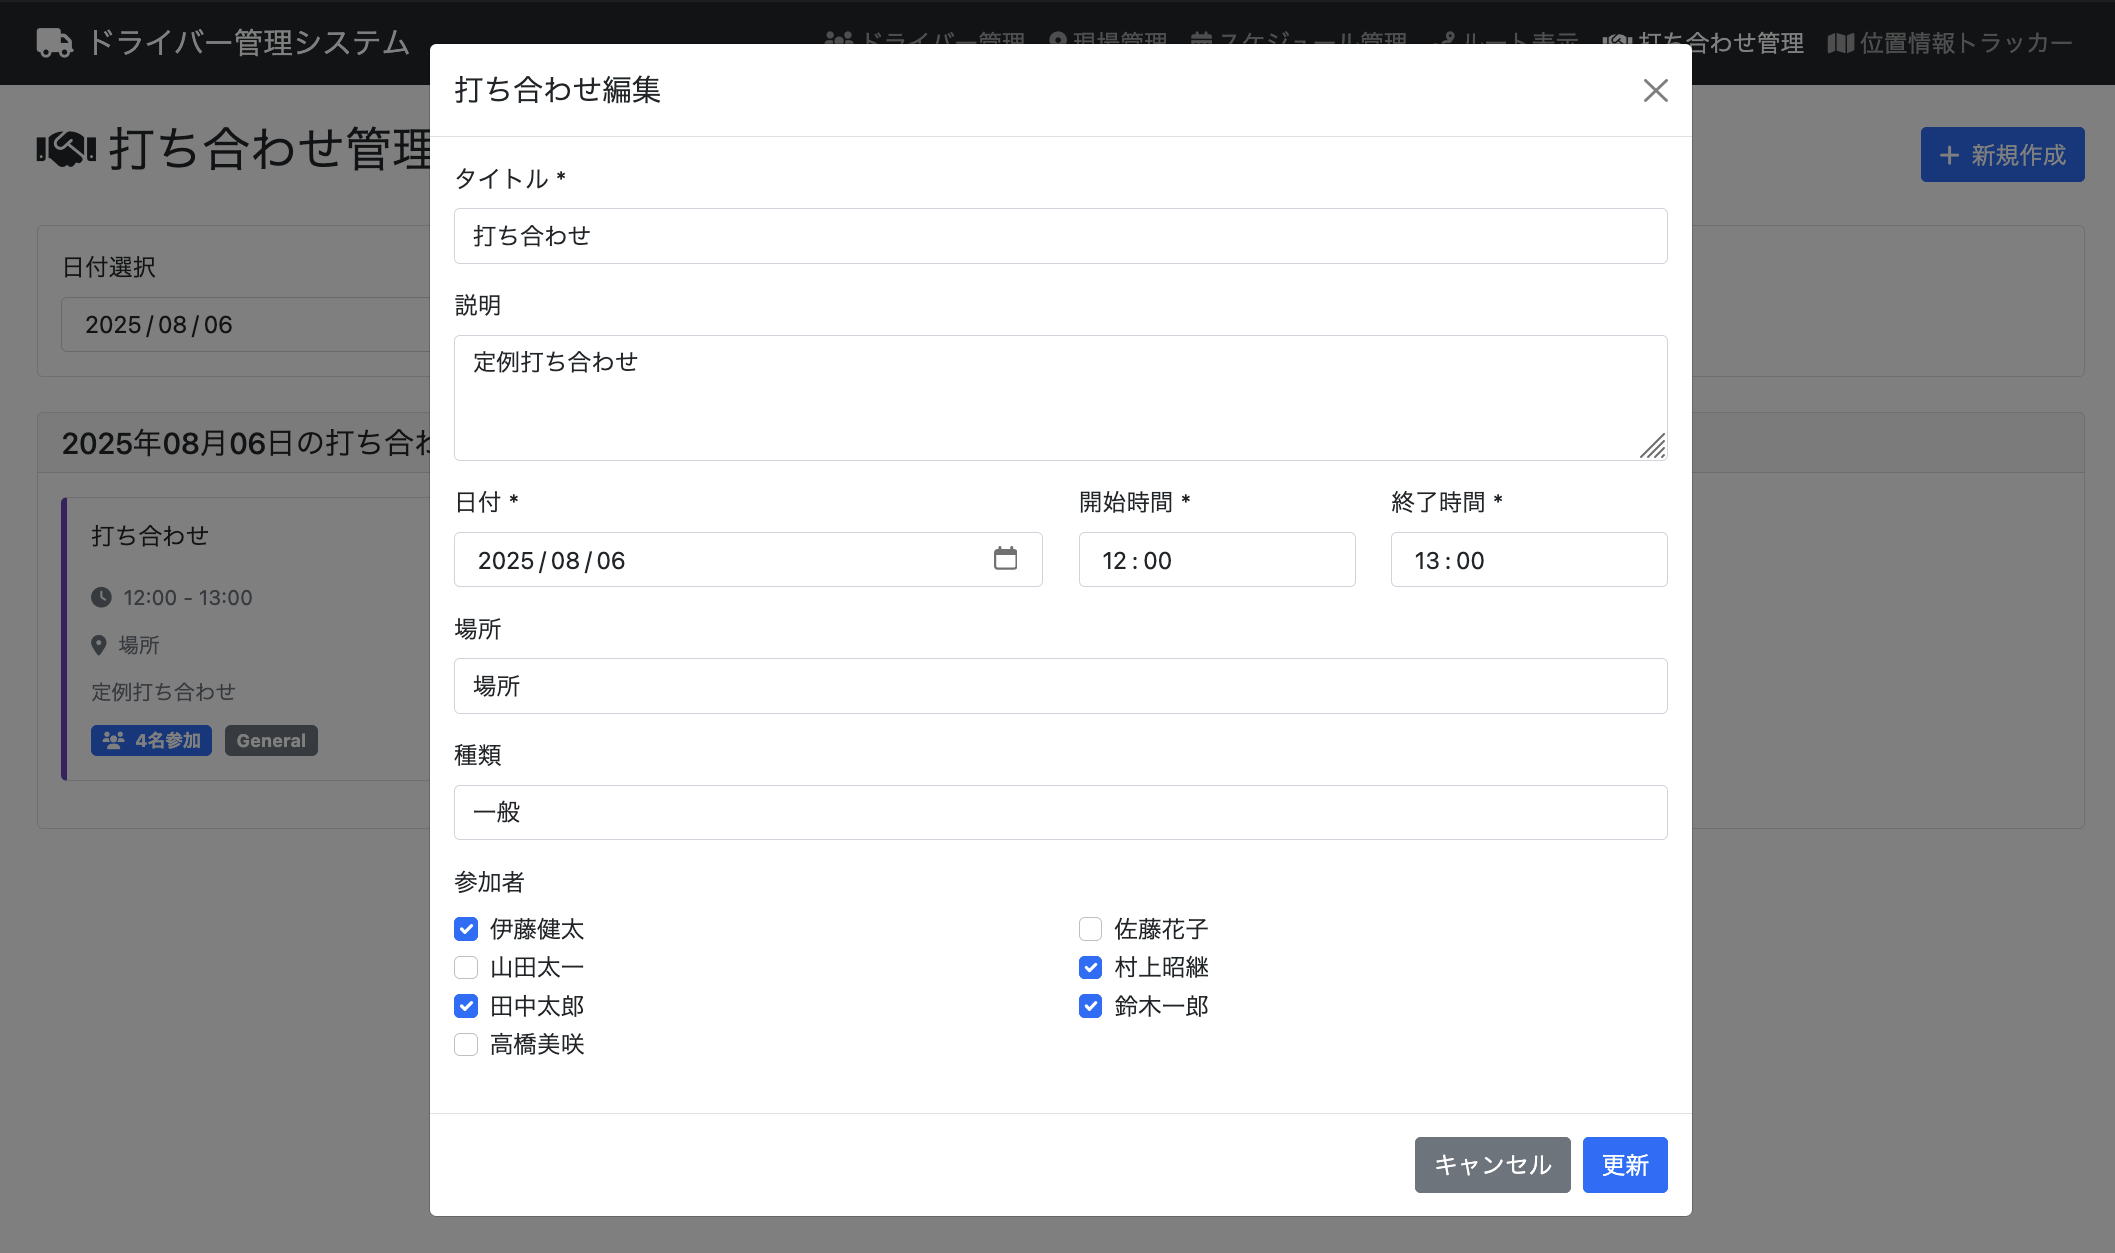Screen dimensions: 2115x1253
Task: Open the 開始時間 time picker
Action: click(x=1216, y=560)
